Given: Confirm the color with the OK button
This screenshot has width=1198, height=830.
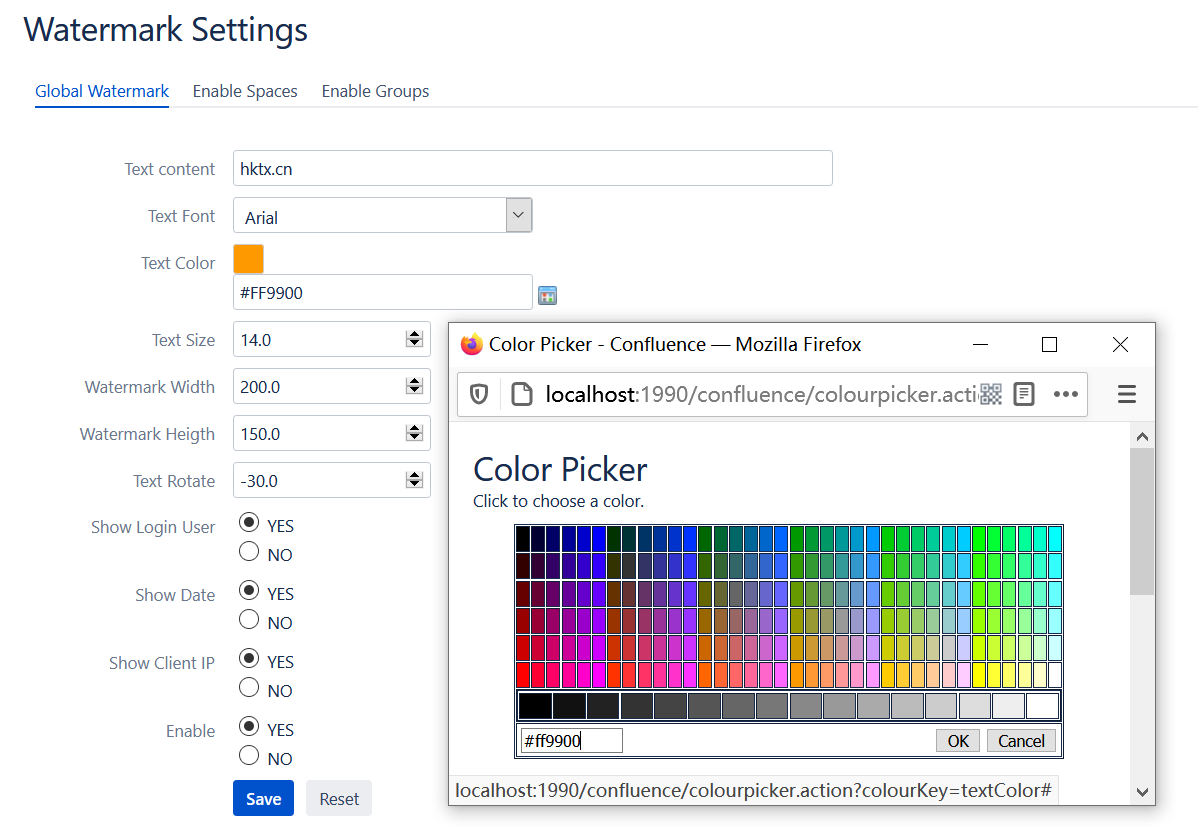Looking at the screenshot, I should click(x=958, y=741).
